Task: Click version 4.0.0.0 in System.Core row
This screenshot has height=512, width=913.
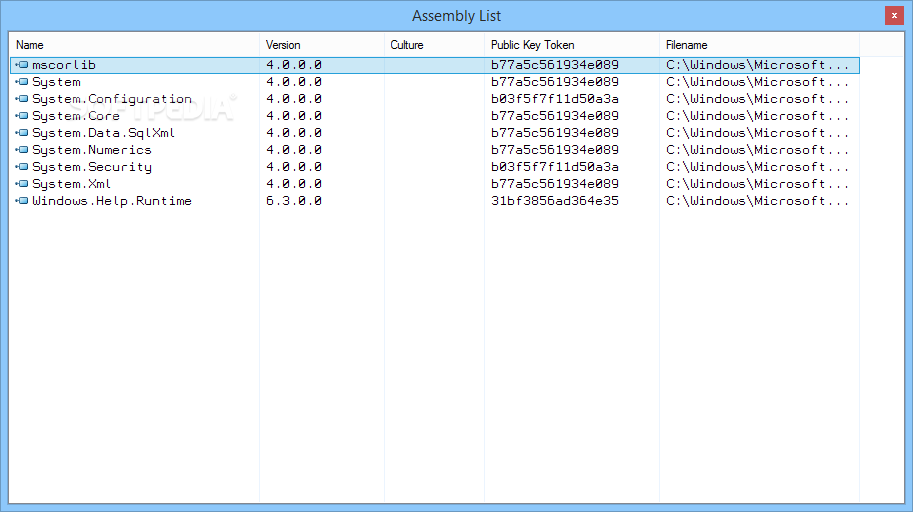Action: [294, 116]
